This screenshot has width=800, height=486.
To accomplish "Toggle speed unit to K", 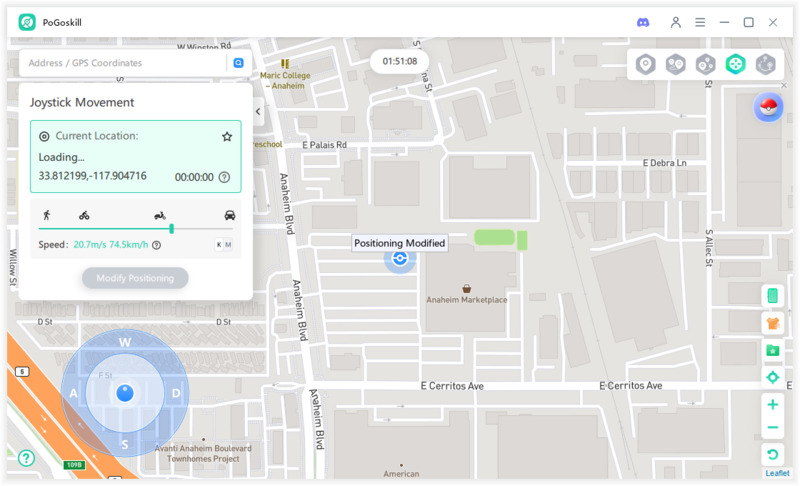I will [219, 244].
